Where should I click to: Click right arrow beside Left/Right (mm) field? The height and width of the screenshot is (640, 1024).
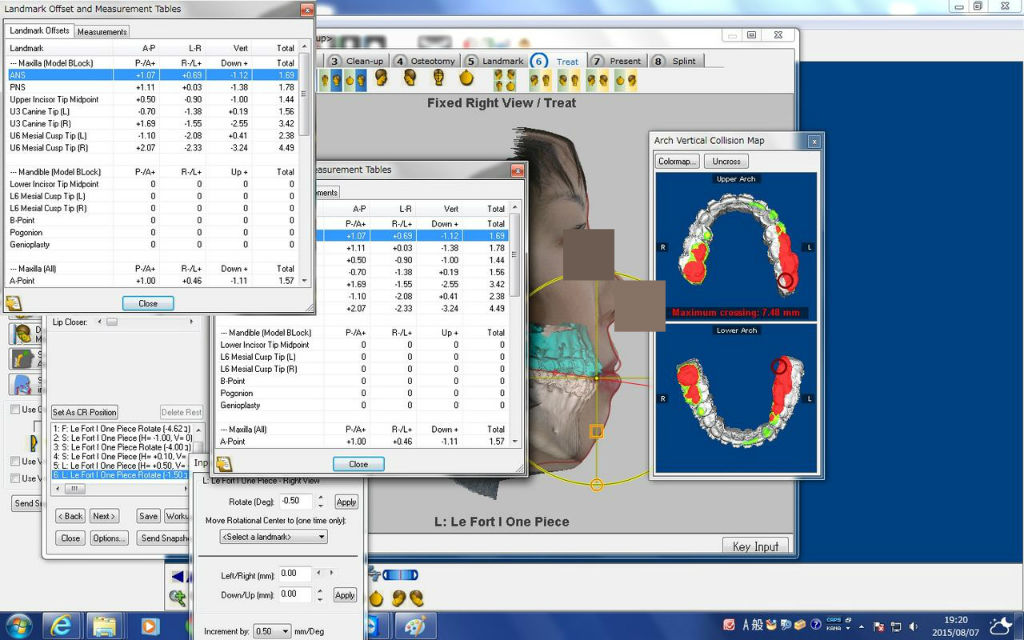click(332, 573)
